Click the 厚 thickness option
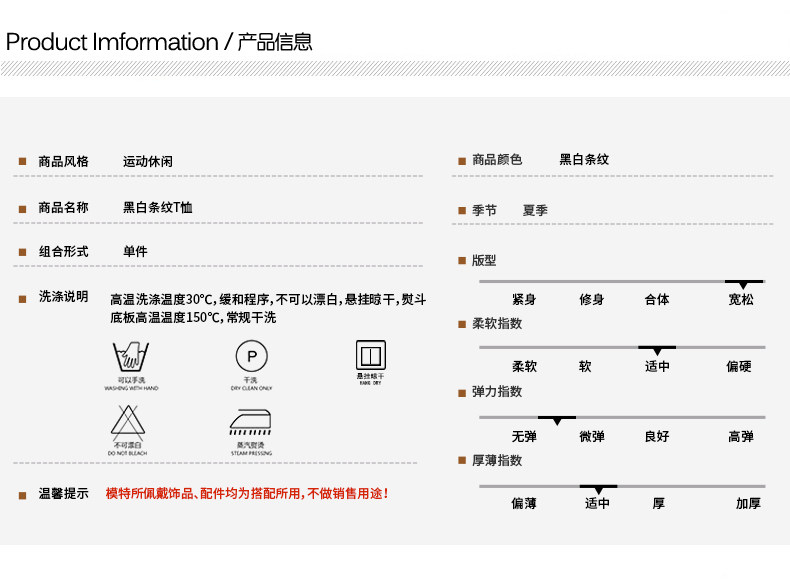 point(659,503)
